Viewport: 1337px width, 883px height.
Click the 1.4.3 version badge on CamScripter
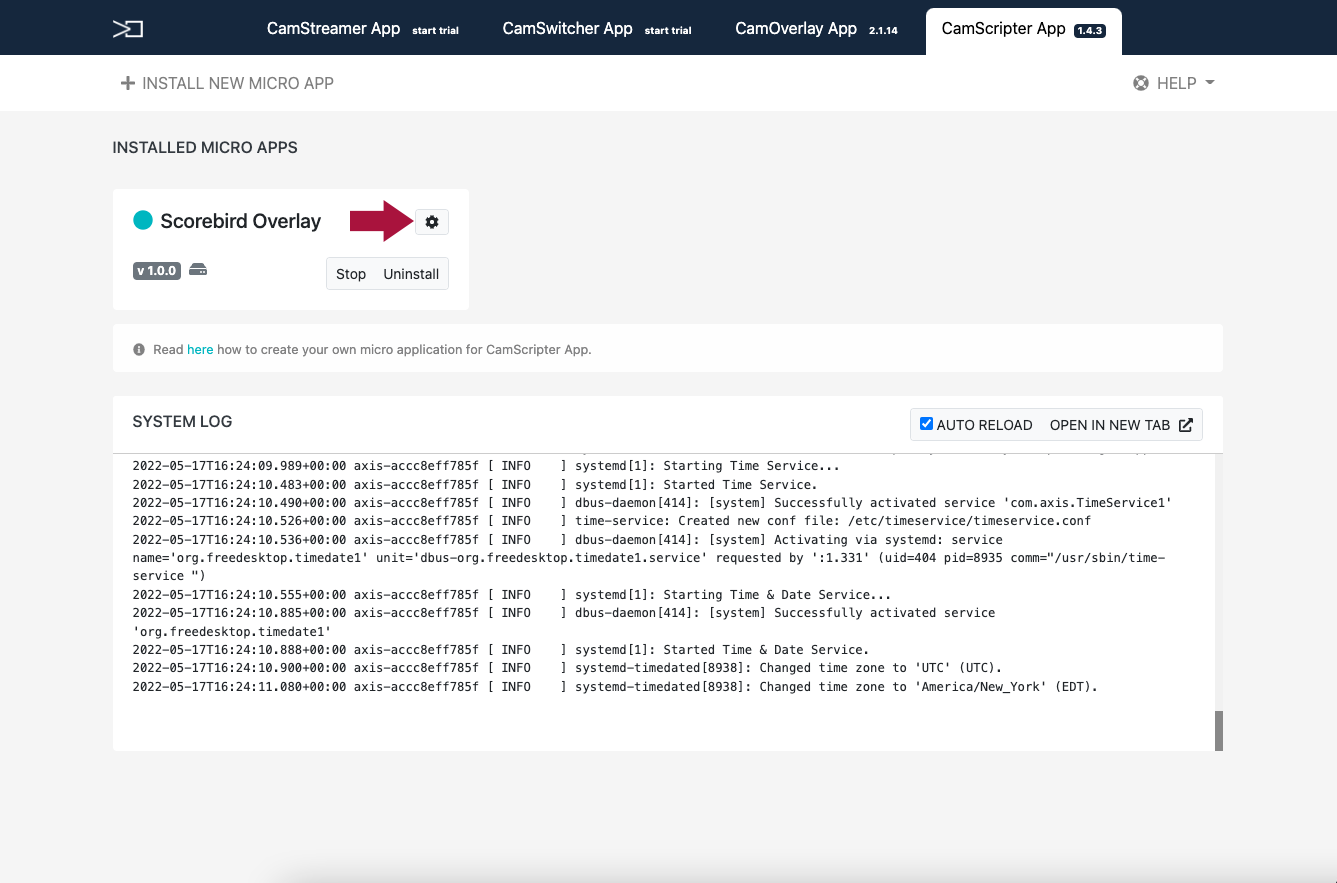1089,31
